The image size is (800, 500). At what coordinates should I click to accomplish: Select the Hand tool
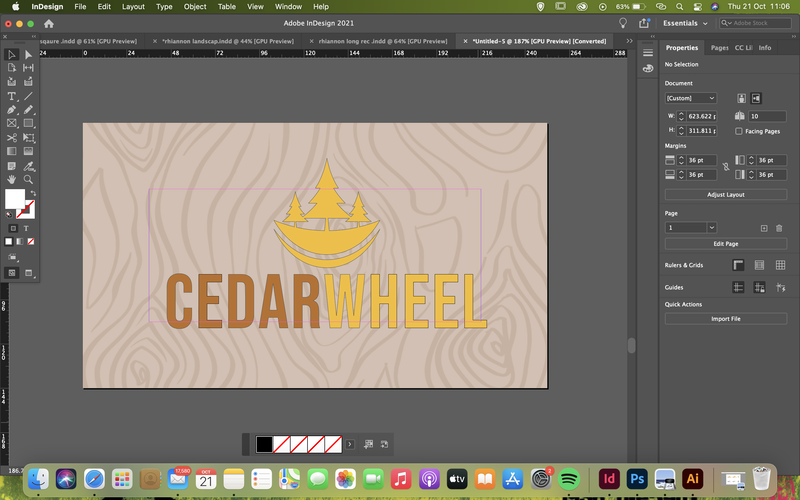point(11,179)
